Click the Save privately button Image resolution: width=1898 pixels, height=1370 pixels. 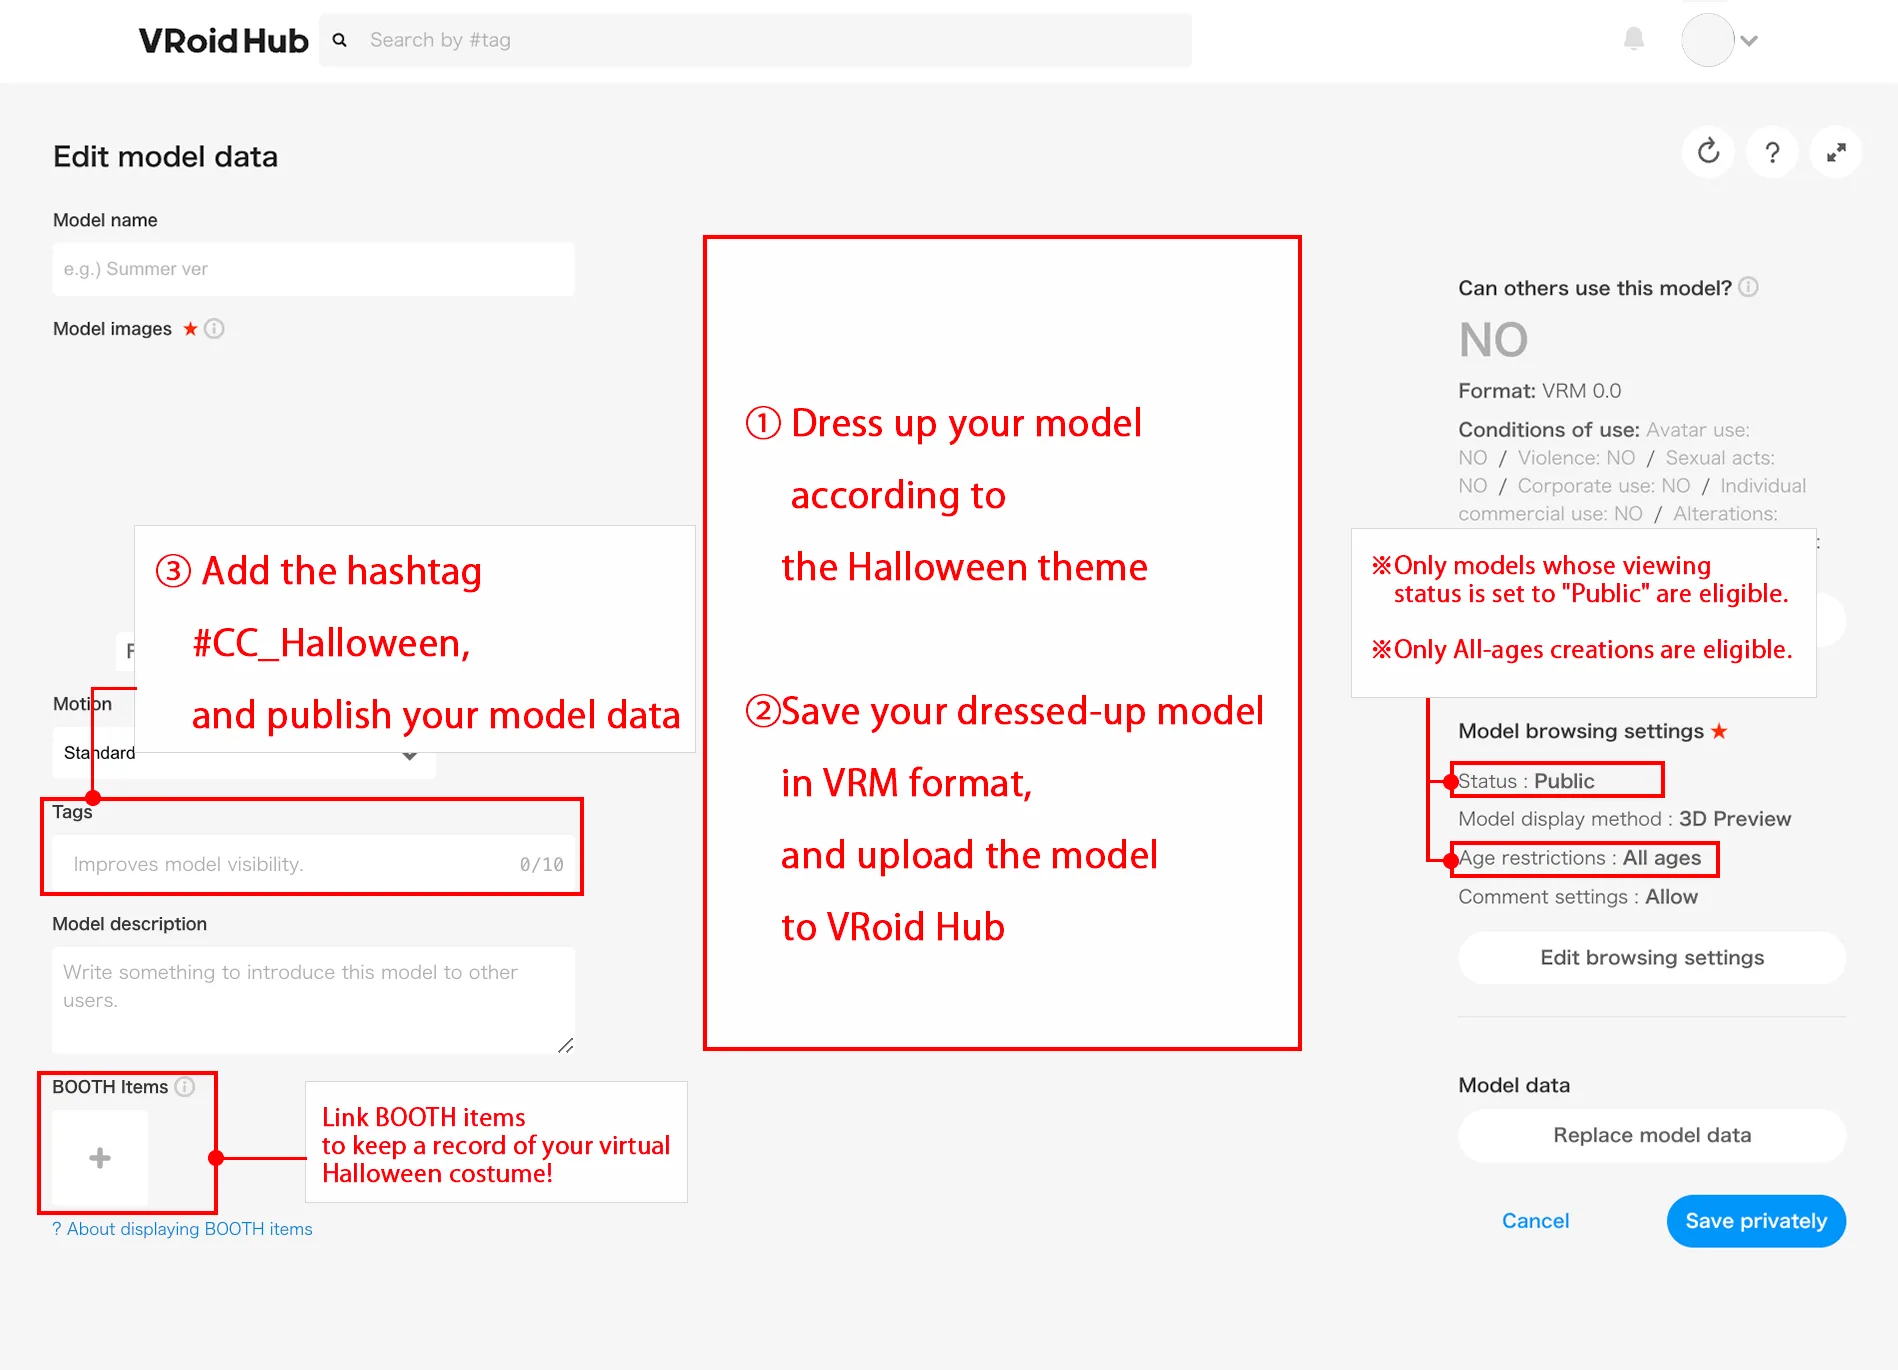(x=1756, y=1221)
